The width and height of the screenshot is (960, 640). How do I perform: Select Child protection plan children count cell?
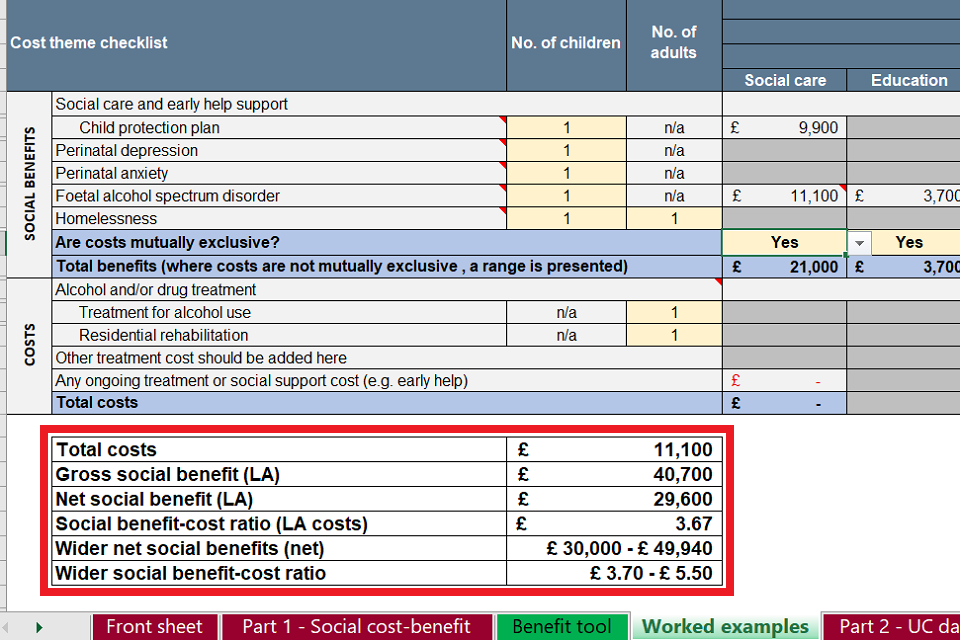566,128
